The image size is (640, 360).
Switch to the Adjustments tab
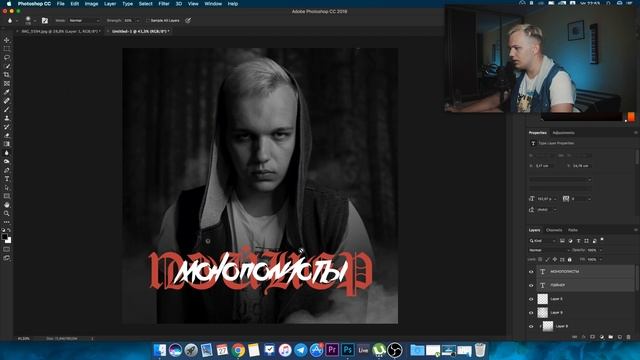tap(563, 133)
